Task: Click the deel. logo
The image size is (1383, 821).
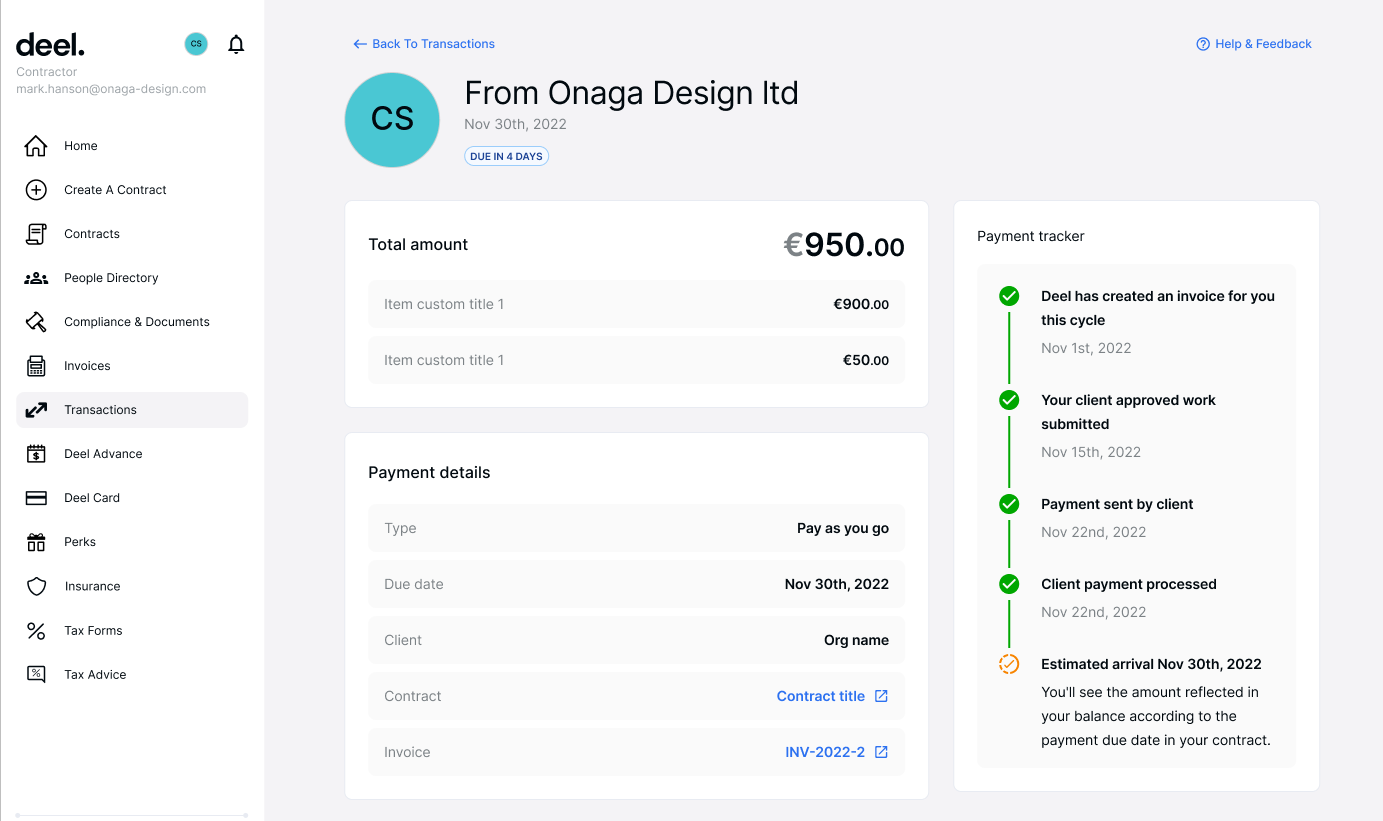Action: click(50, 44)
